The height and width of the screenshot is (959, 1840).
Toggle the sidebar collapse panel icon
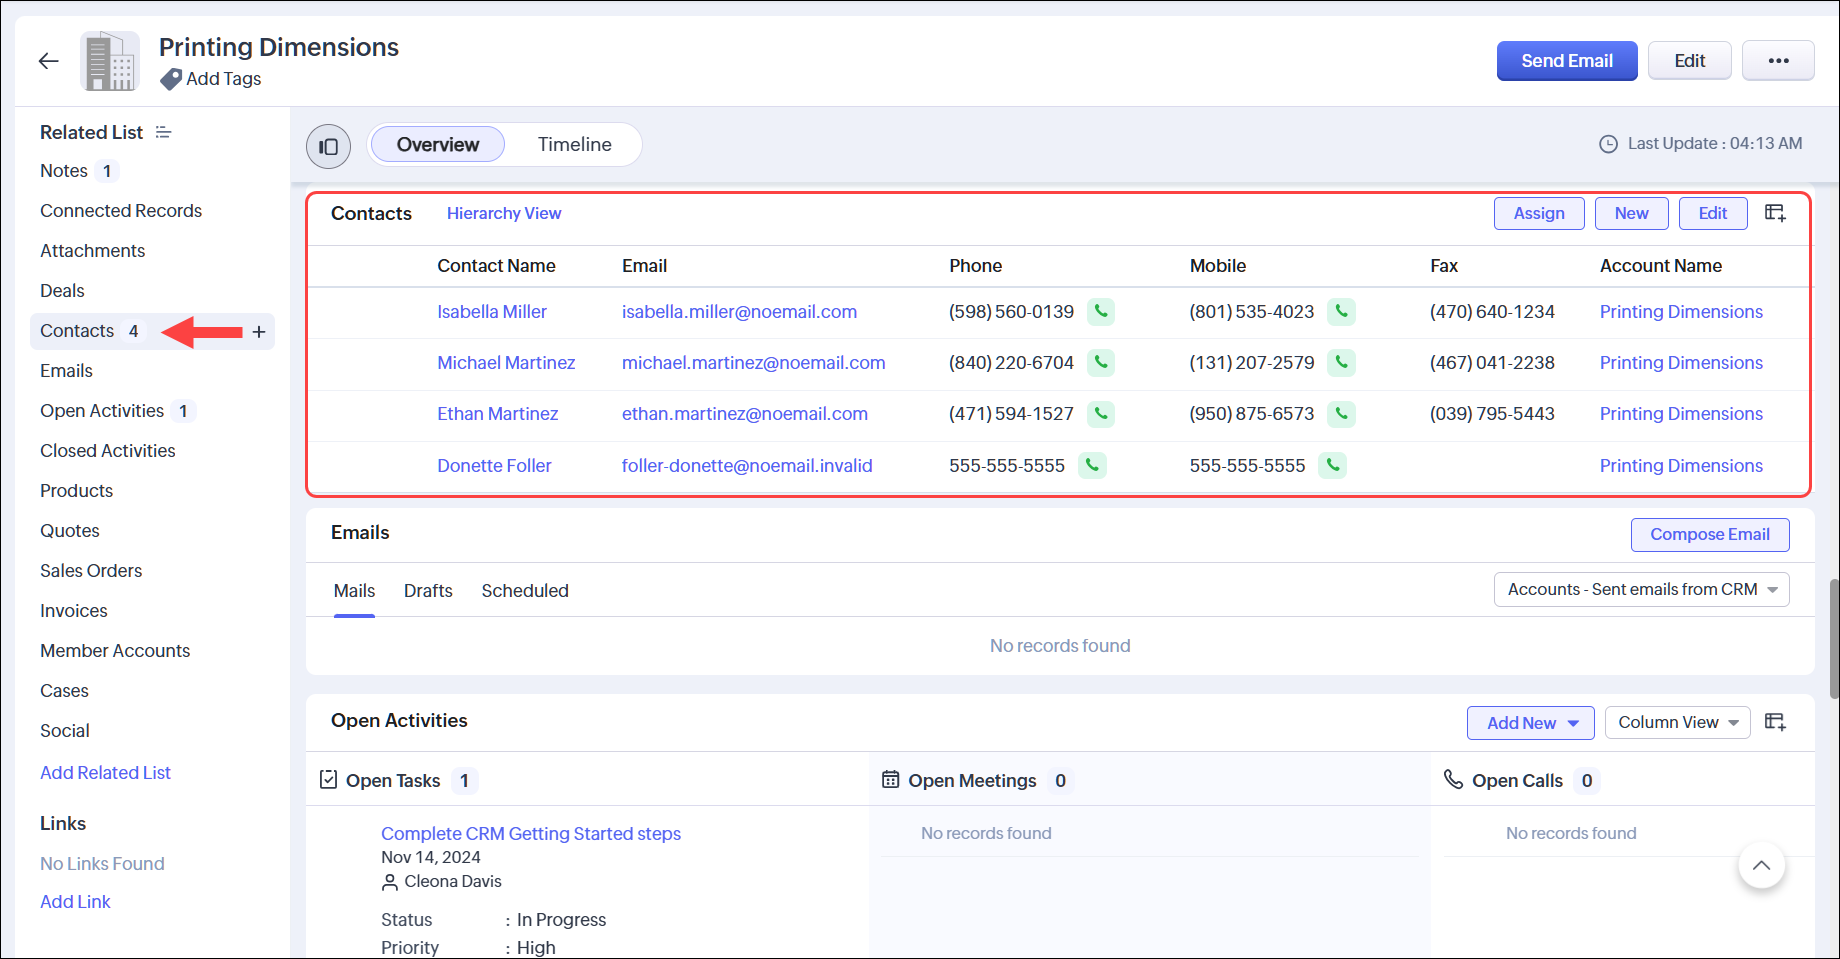(328, 147)
